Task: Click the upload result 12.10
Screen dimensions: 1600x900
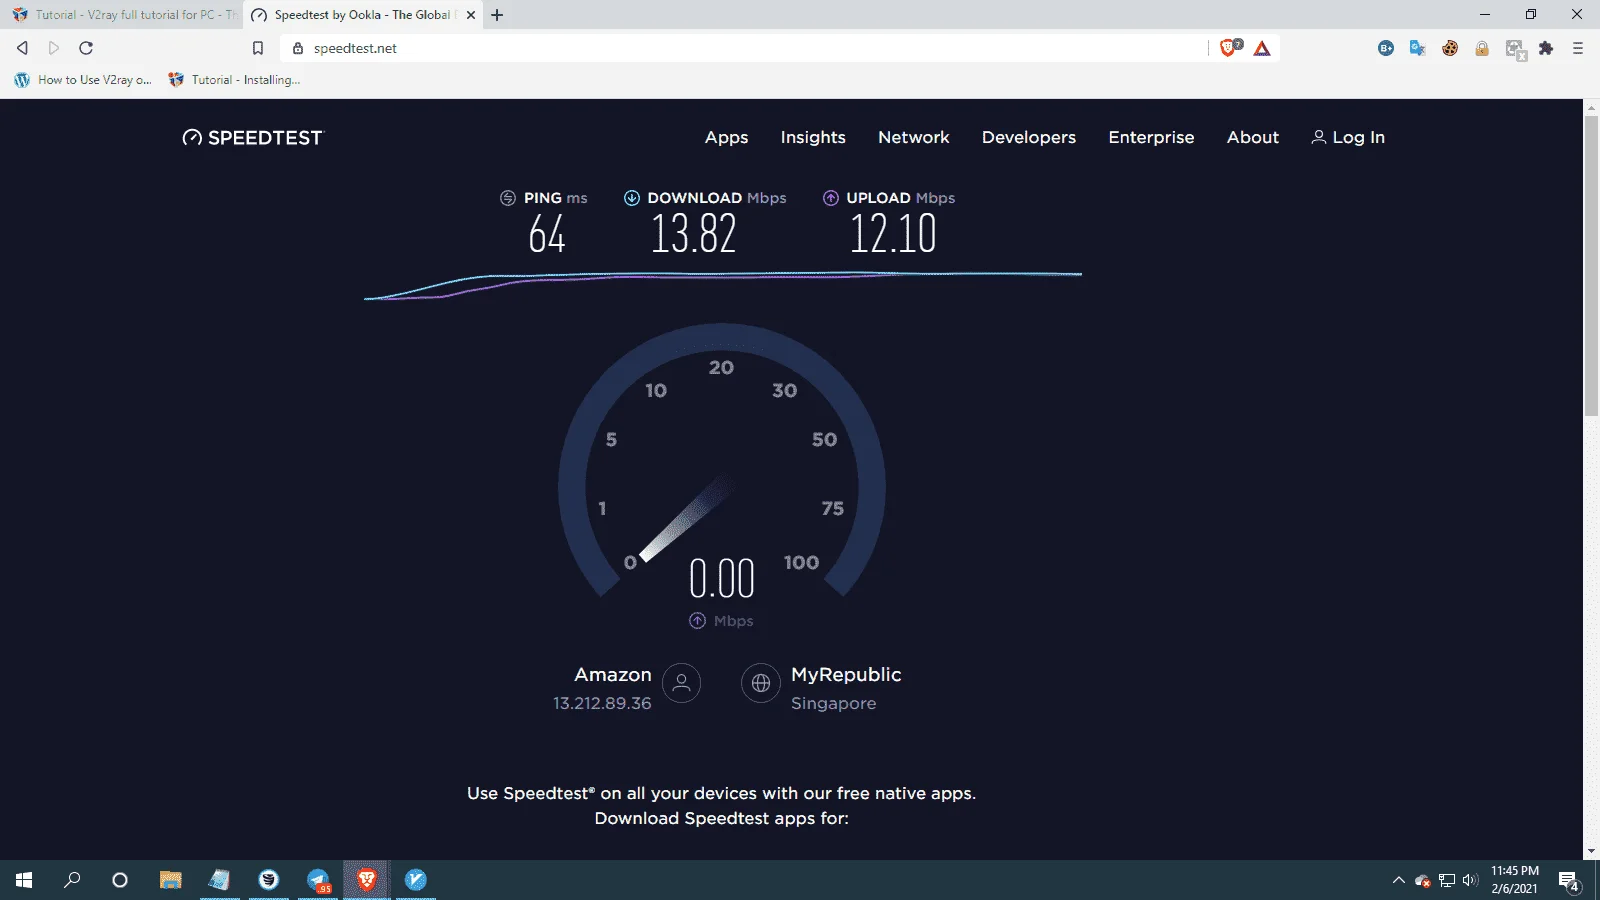Action: click(893, 235)
